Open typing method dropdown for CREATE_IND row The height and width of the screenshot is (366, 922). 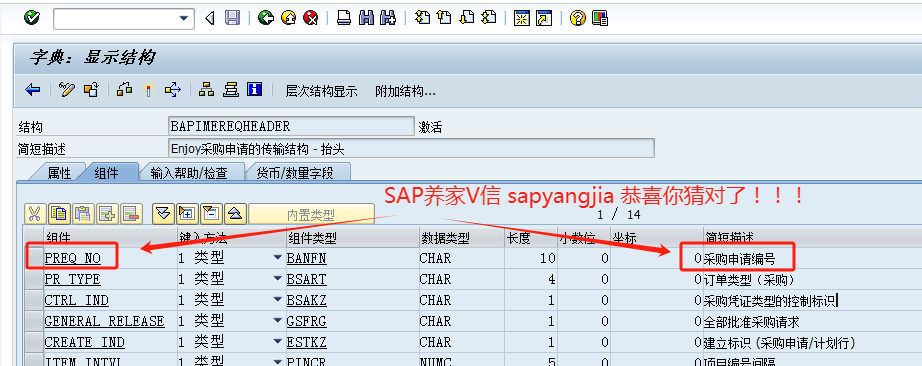[x=278, y=342]
